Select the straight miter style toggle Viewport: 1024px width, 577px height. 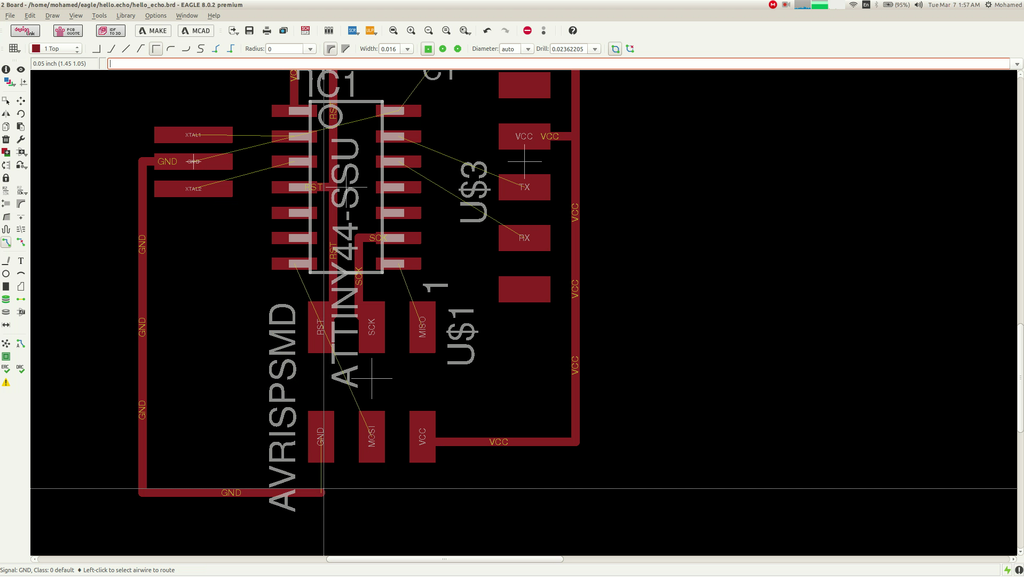345,49
